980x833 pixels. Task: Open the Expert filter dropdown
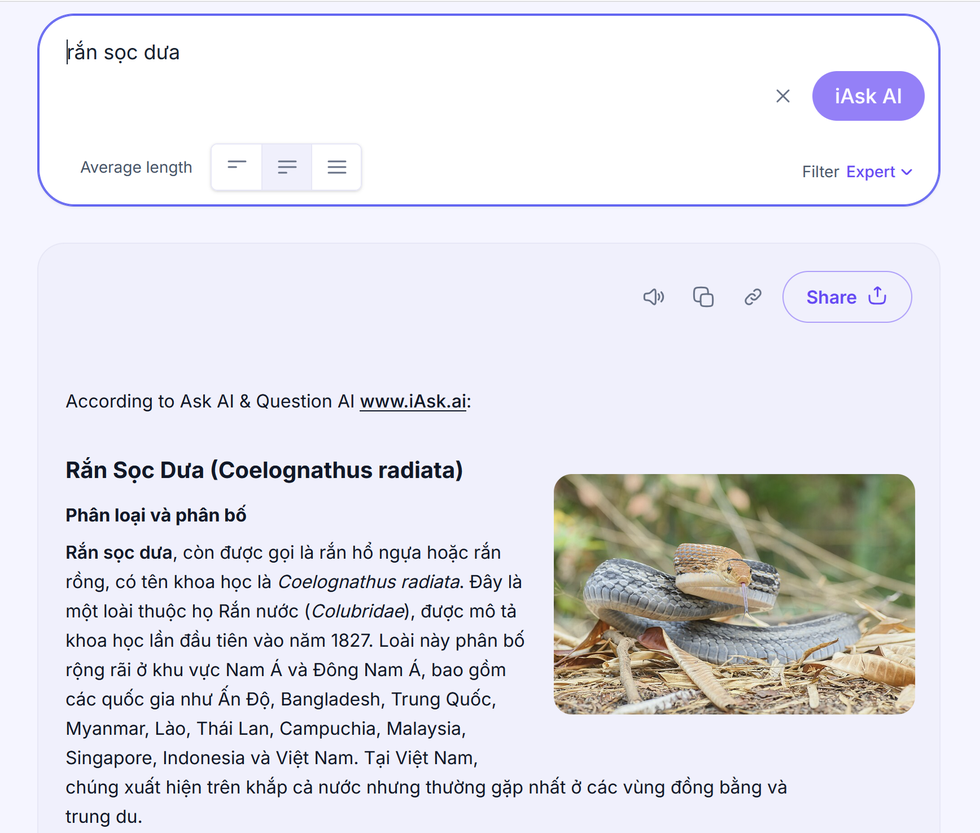[879, 172]
